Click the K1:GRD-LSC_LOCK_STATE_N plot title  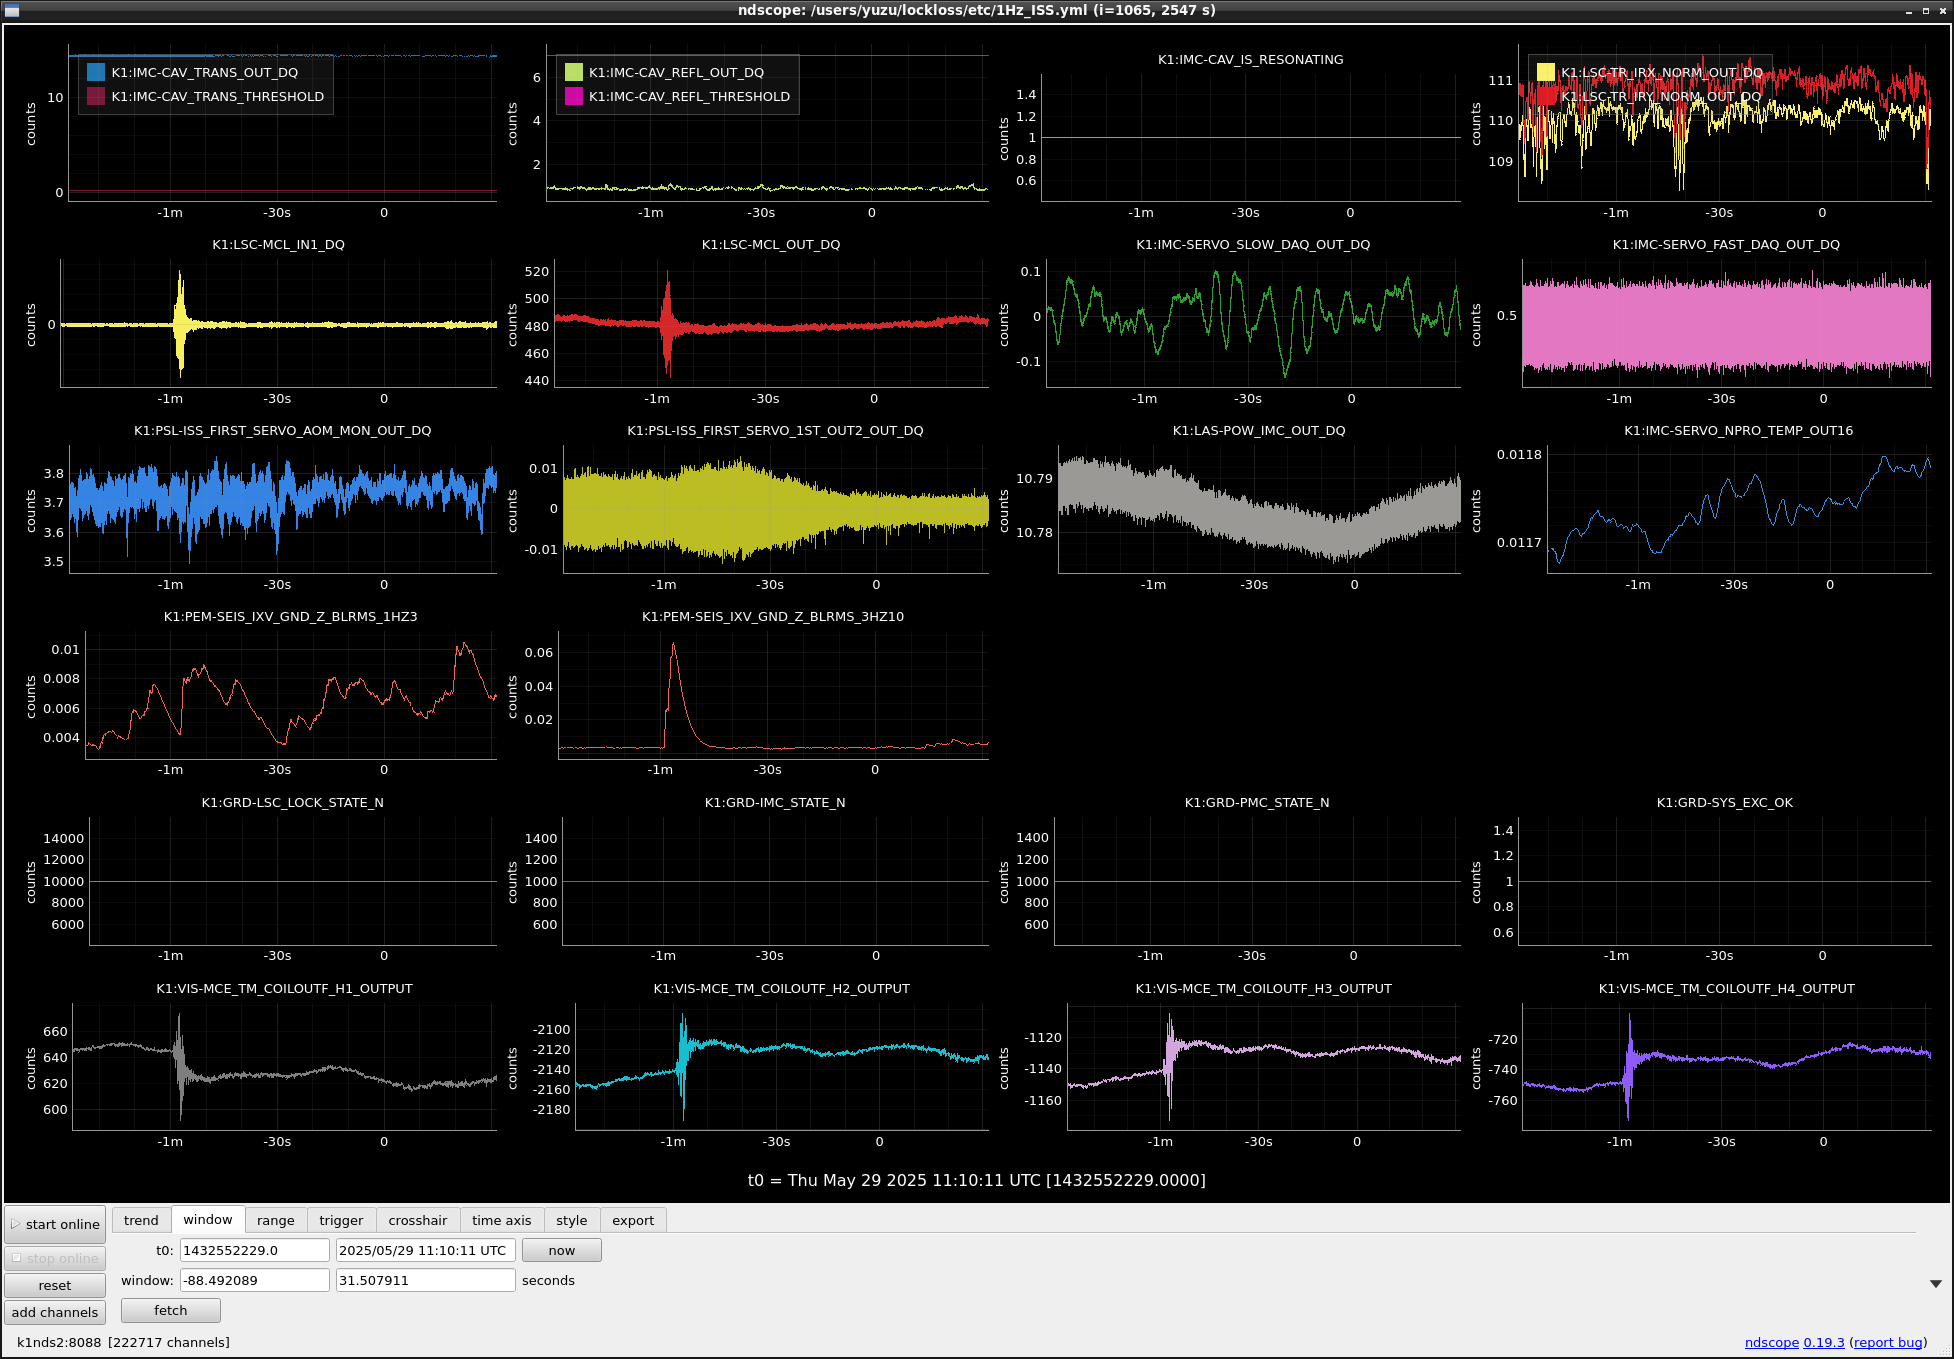click(292, 802)
